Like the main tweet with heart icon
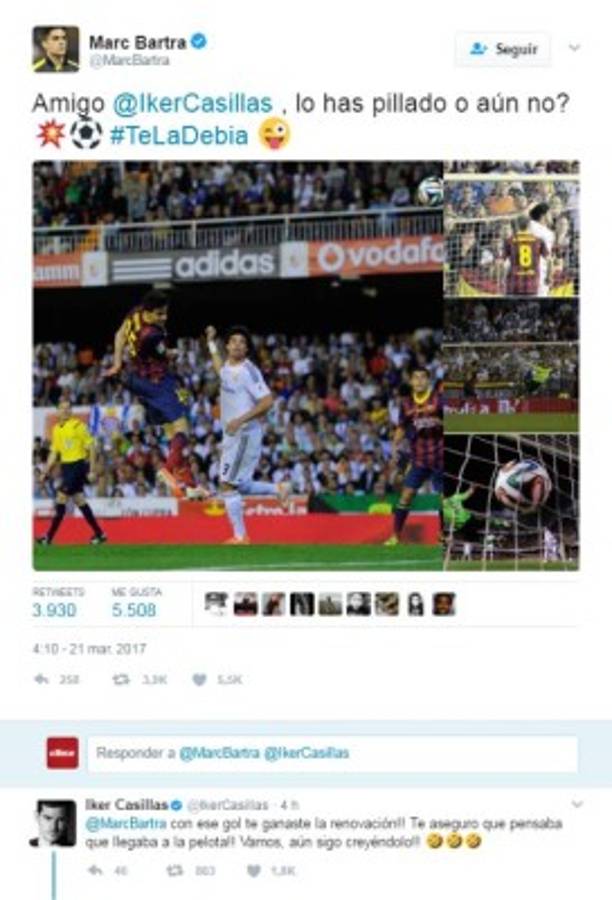612x900 pixels. pos(199,680)
